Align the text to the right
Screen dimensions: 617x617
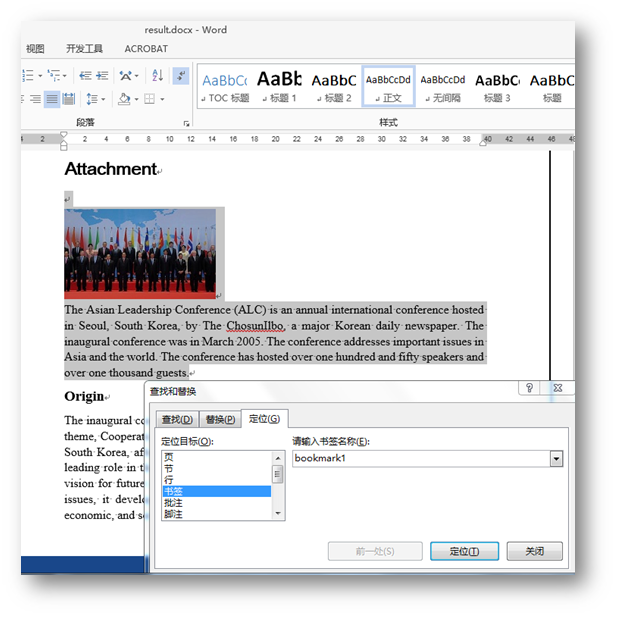click(35, 99)
